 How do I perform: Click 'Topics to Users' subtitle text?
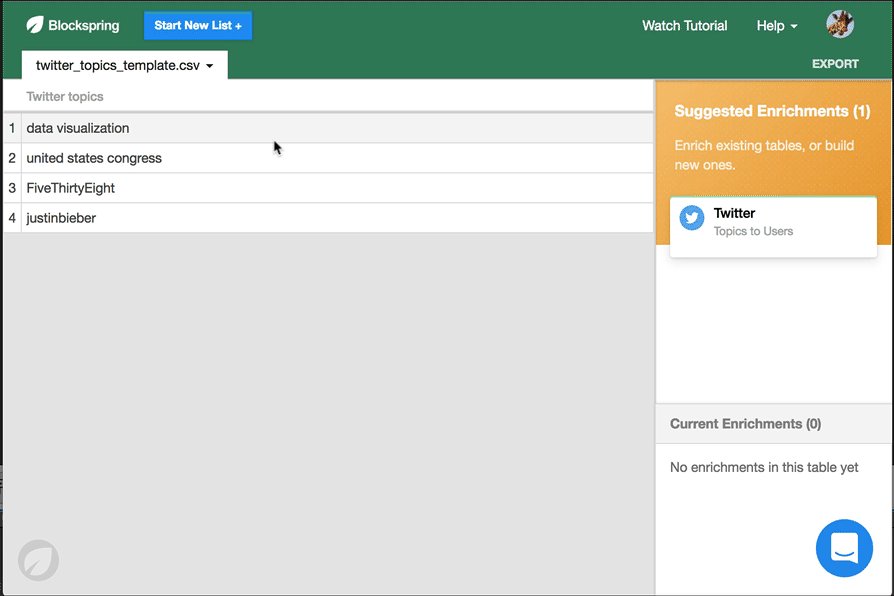[753, 231]
